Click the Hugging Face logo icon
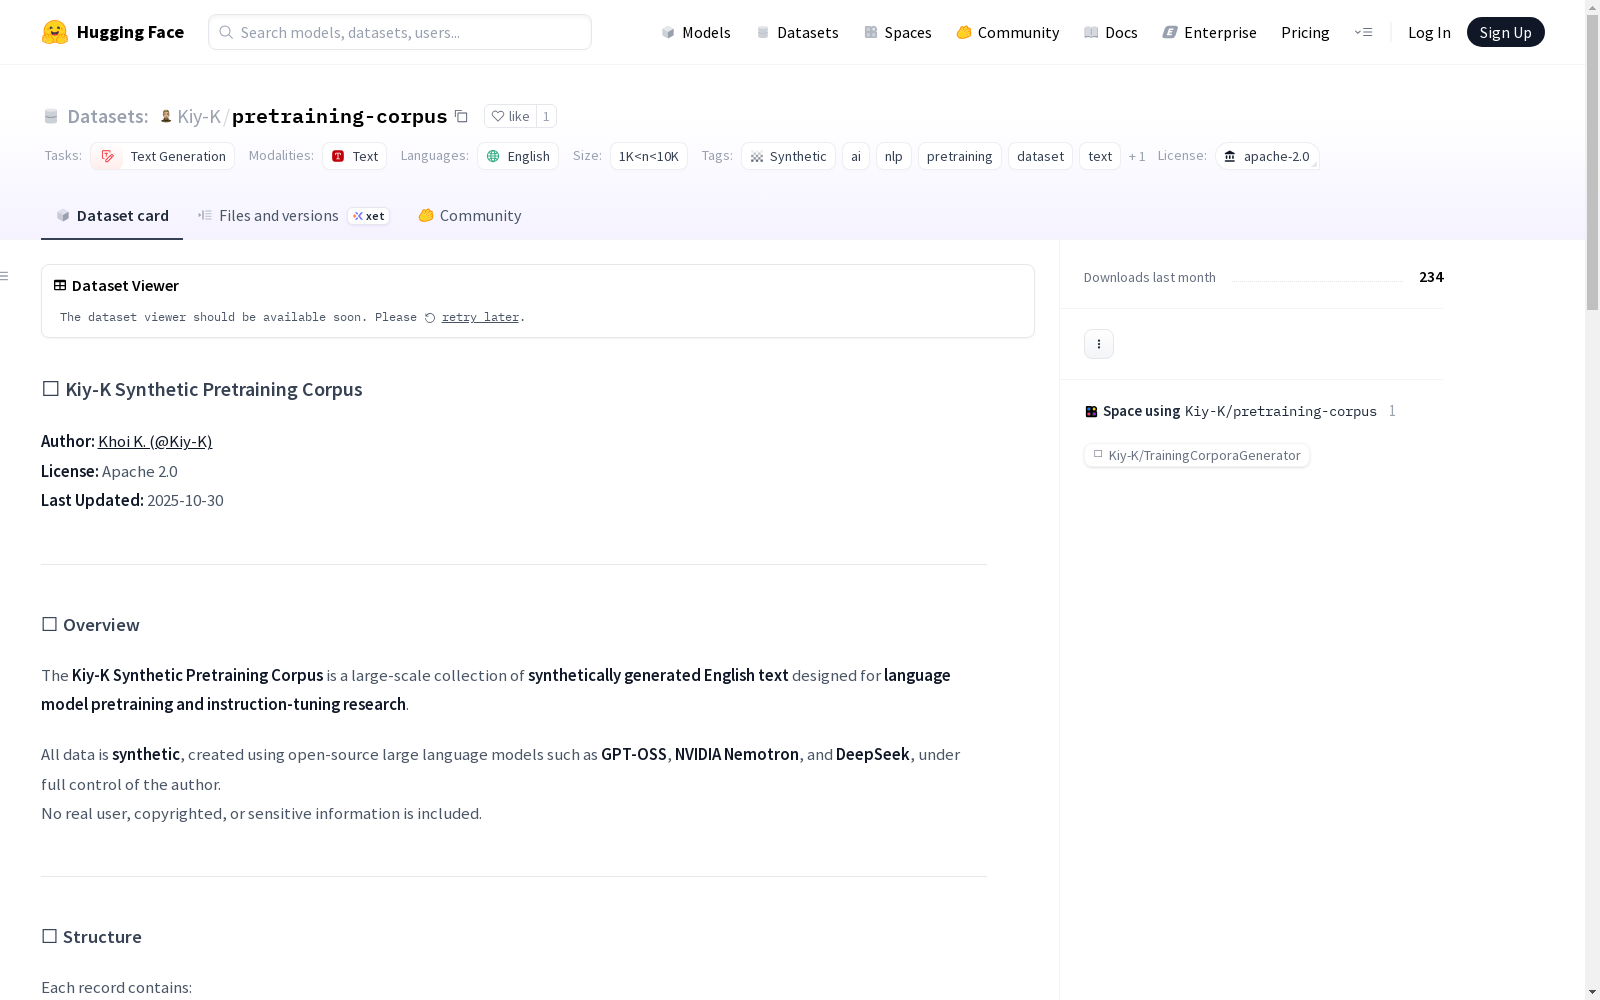This screenshot has width=1600, height=1000. point(55,32)
